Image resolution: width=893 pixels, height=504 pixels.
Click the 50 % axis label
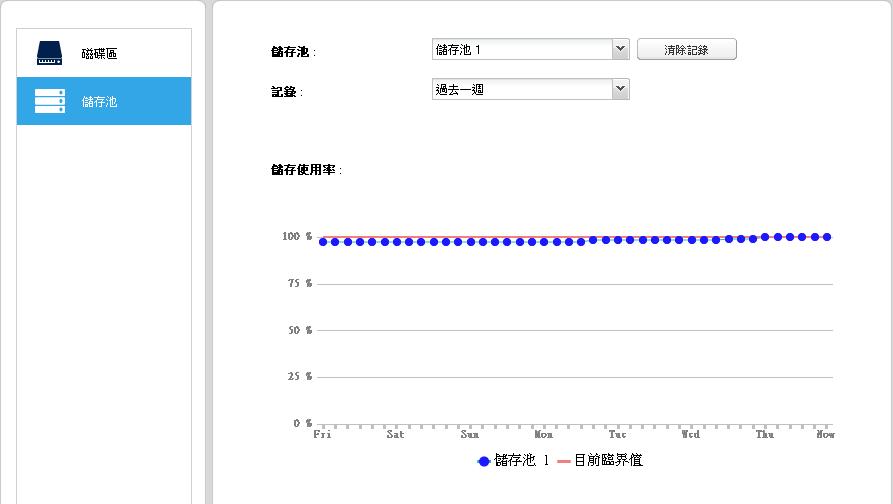(x=300, y=330)
